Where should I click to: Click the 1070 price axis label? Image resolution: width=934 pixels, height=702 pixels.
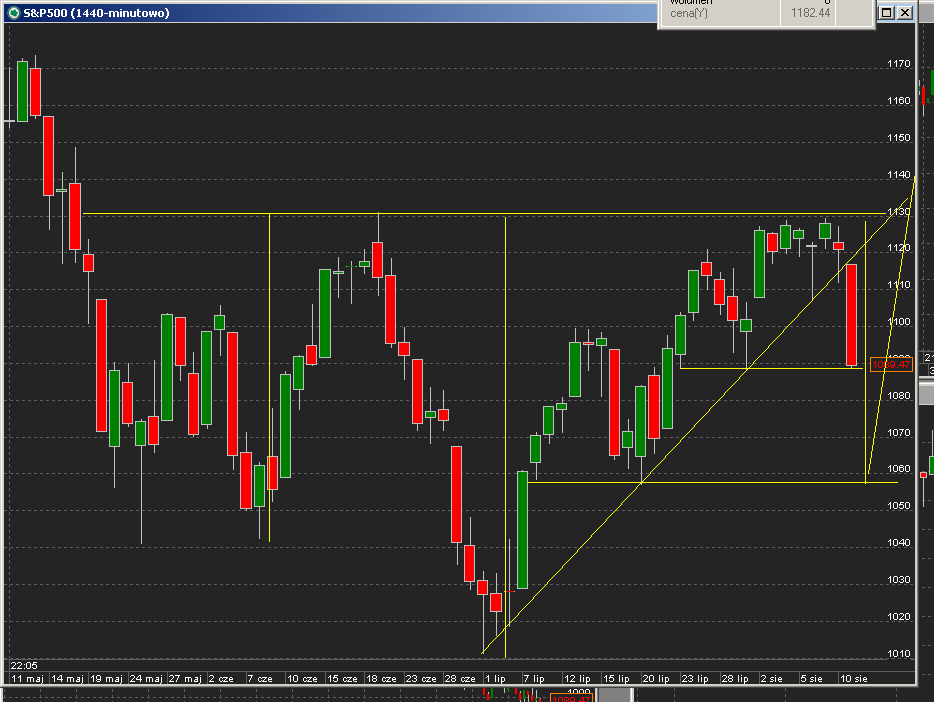tap(898, 432)
